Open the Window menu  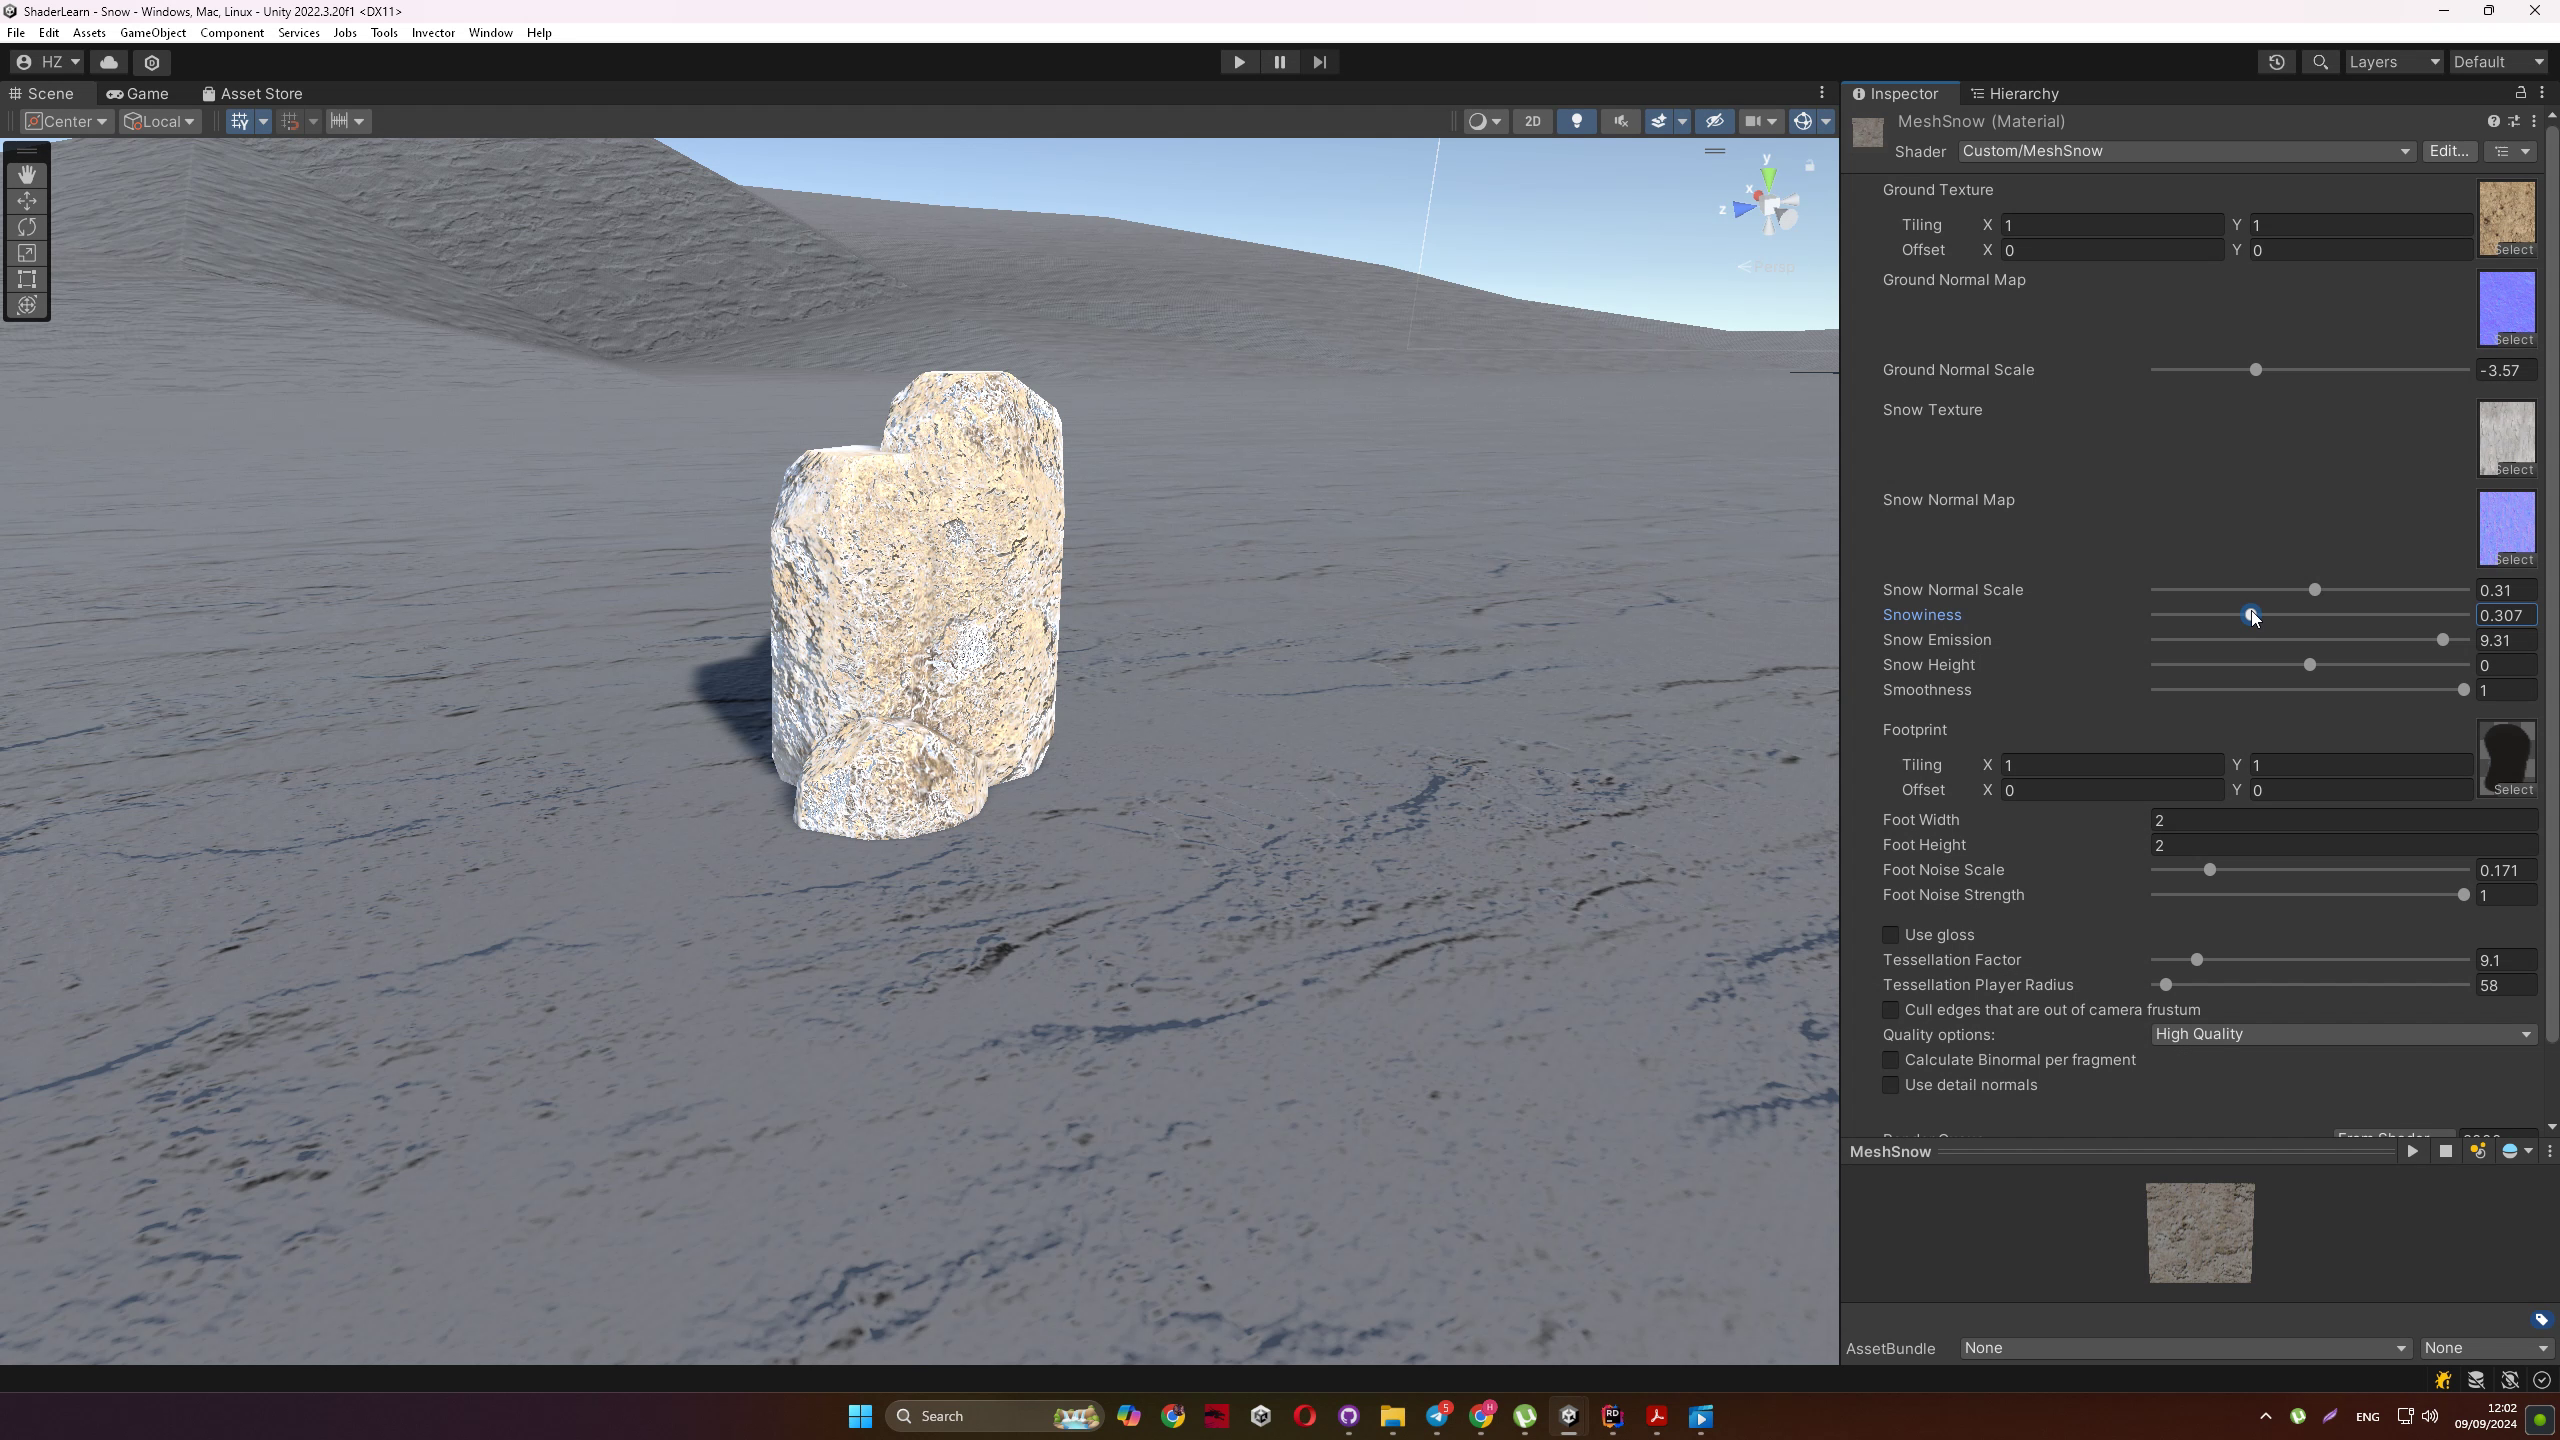[490, 33]
